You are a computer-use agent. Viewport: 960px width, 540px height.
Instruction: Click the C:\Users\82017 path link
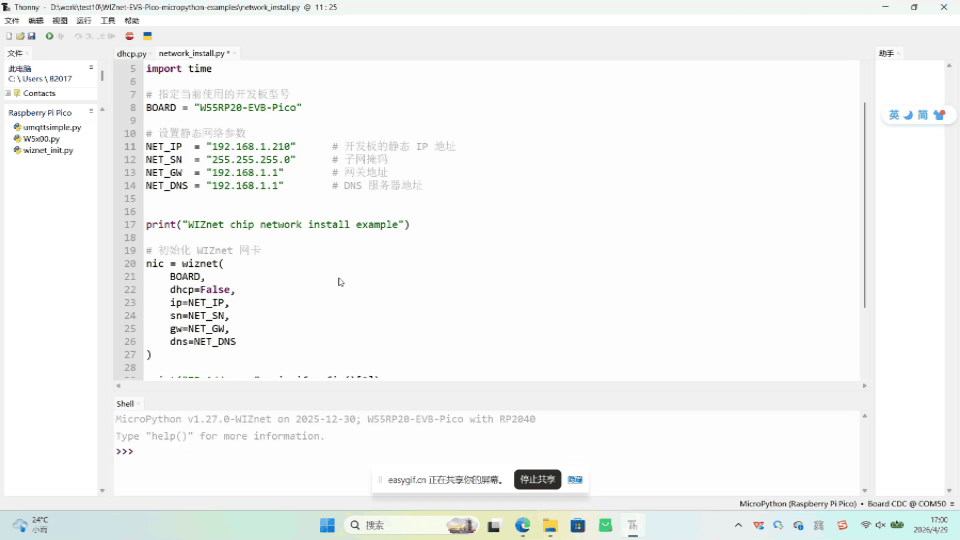point(40,79)
